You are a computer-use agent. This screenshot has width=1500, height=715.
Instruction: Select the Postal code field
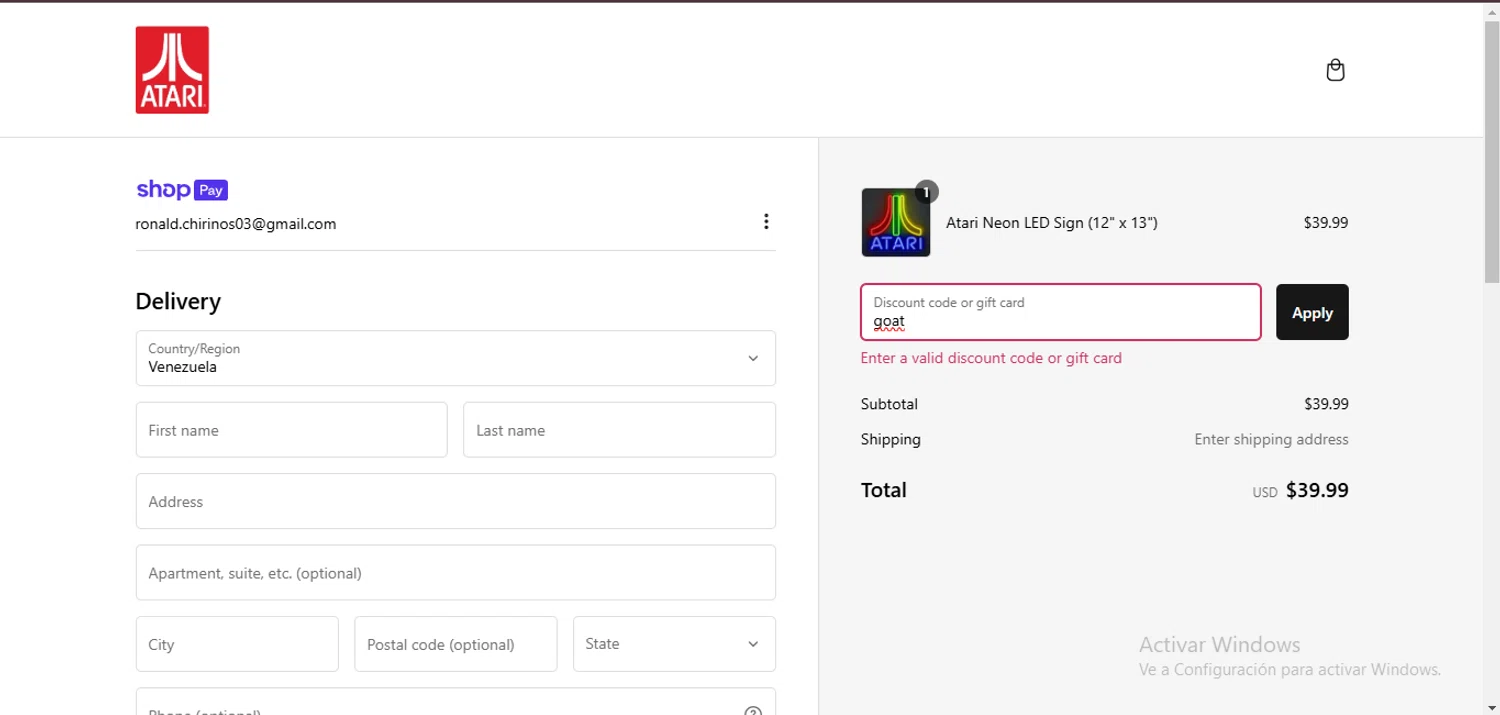(455, 644)
